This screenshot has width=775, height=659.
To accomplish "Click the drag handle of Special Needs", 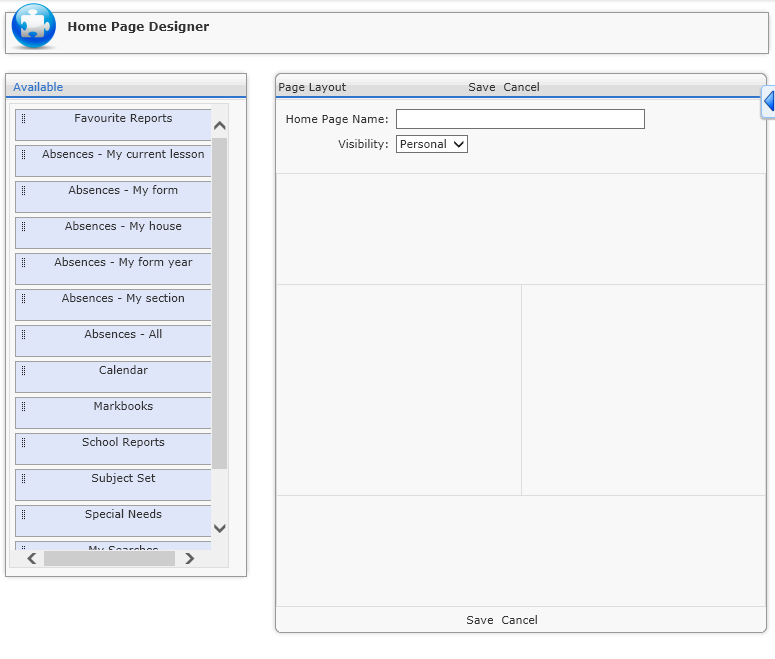I will coord(23,515).
